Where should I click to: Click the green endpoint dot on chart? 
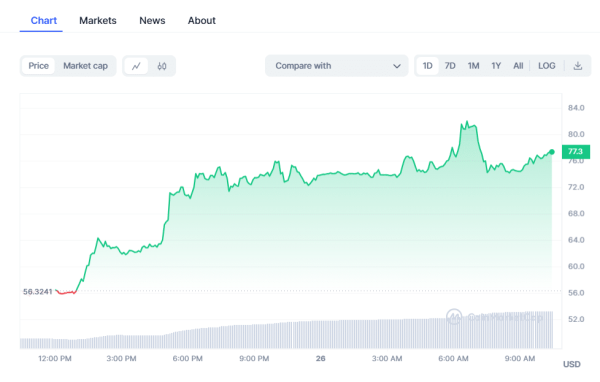point(552,152)
